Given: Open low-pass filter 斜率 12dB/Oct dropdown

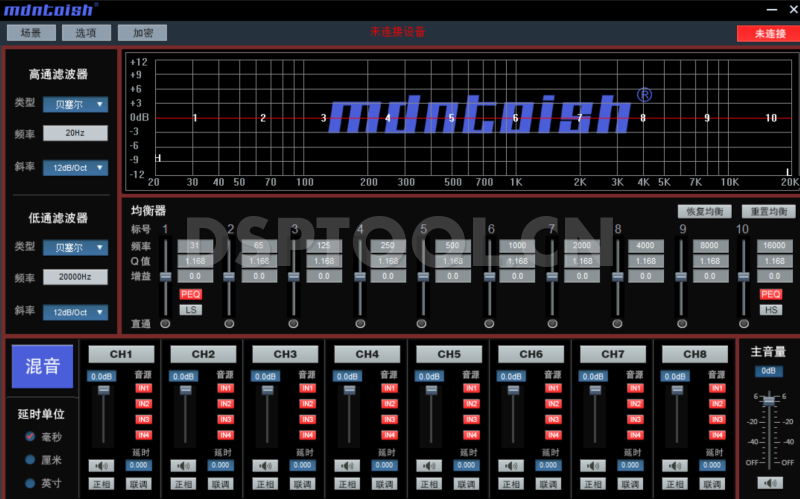Looking at the screenshot, I should coord(76,312).
